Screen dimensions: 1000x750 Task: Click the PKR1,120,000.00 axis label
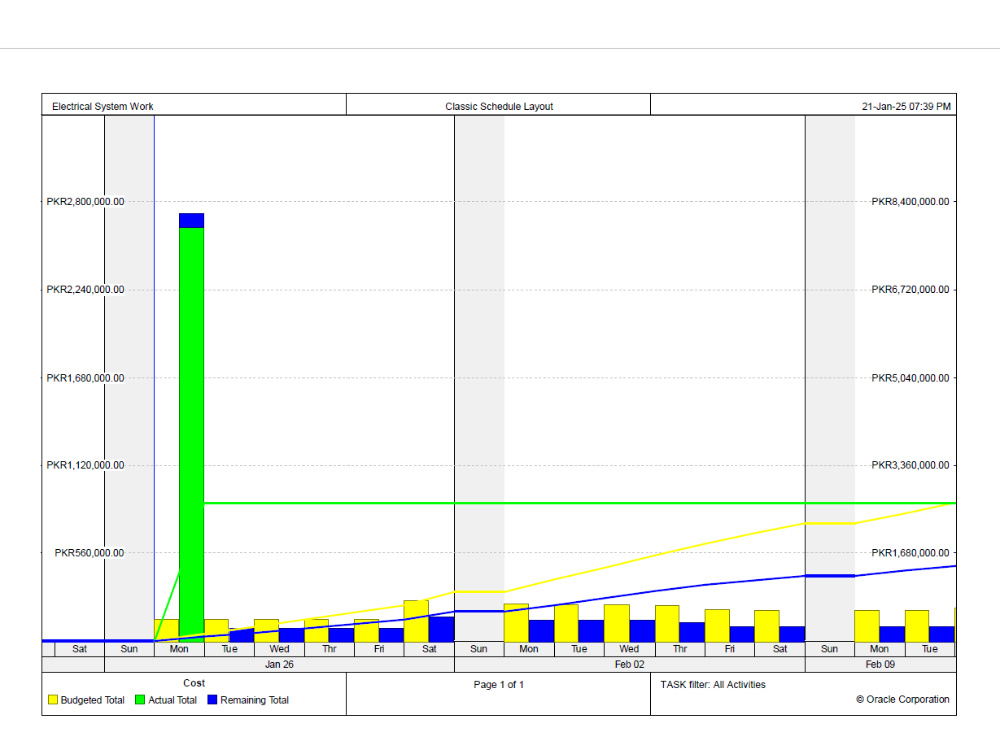tap(85, 465)
